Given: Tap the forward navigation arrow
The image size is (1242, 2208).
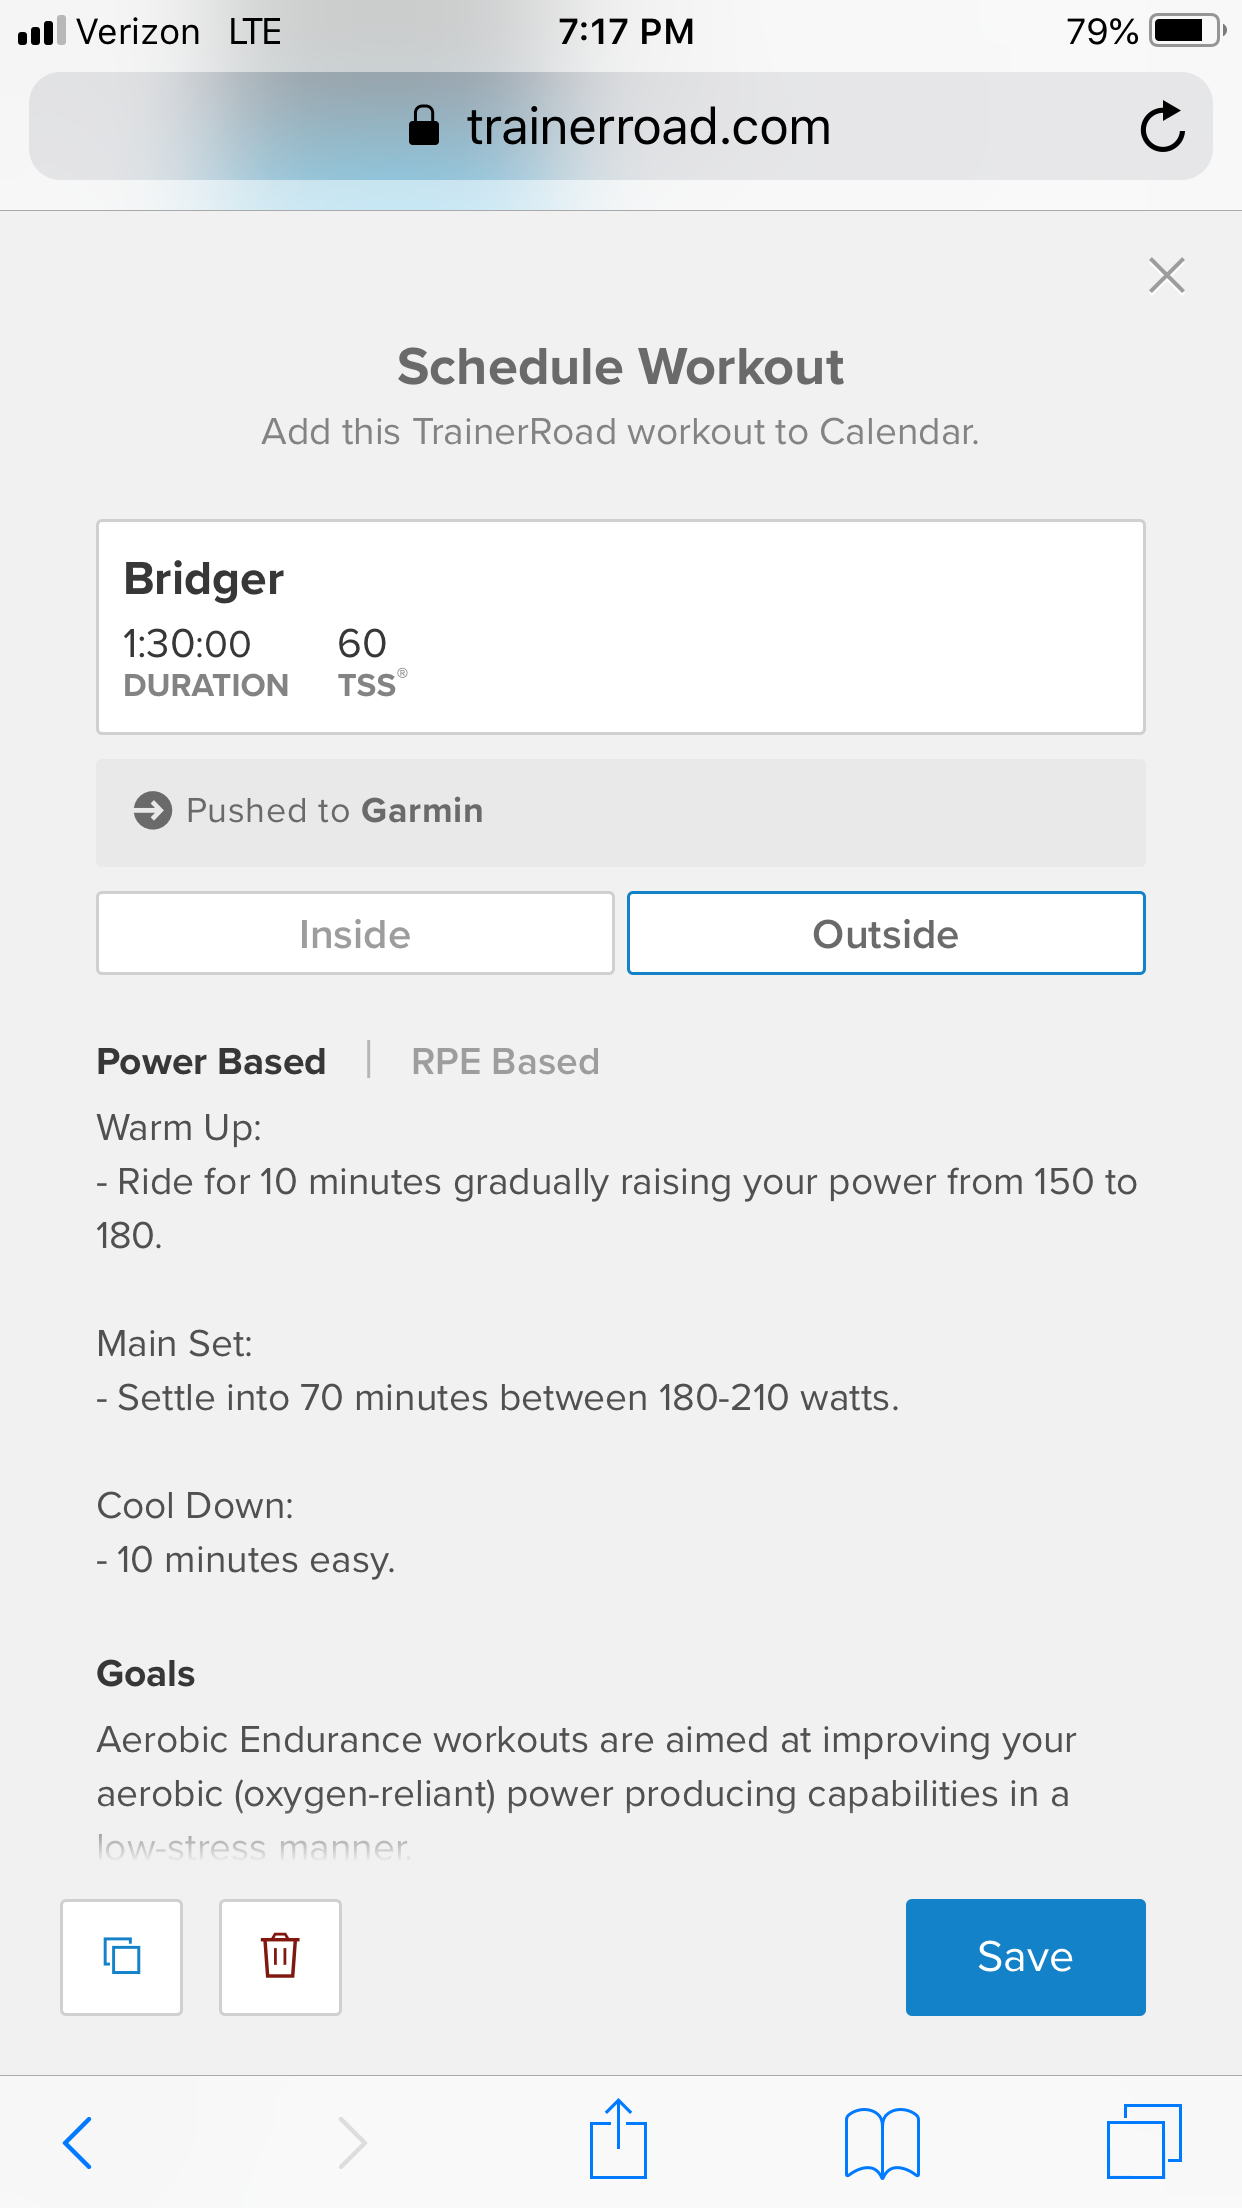Looking at the screenshot, I should tap(352, 2142).
